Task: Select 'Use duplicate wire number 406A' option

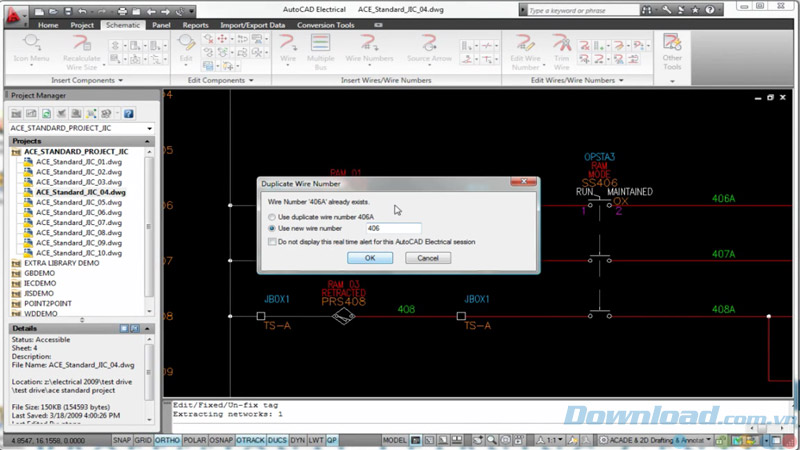Action: coord(272,216)
